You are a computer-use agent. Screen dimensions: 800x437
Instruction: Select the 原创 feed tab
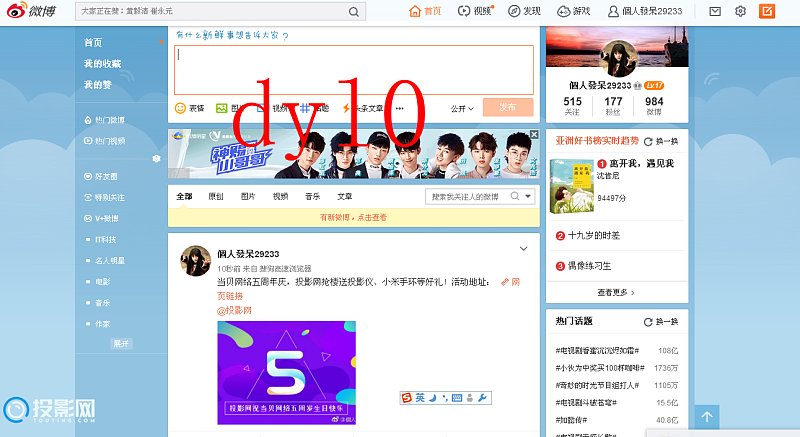216,196
